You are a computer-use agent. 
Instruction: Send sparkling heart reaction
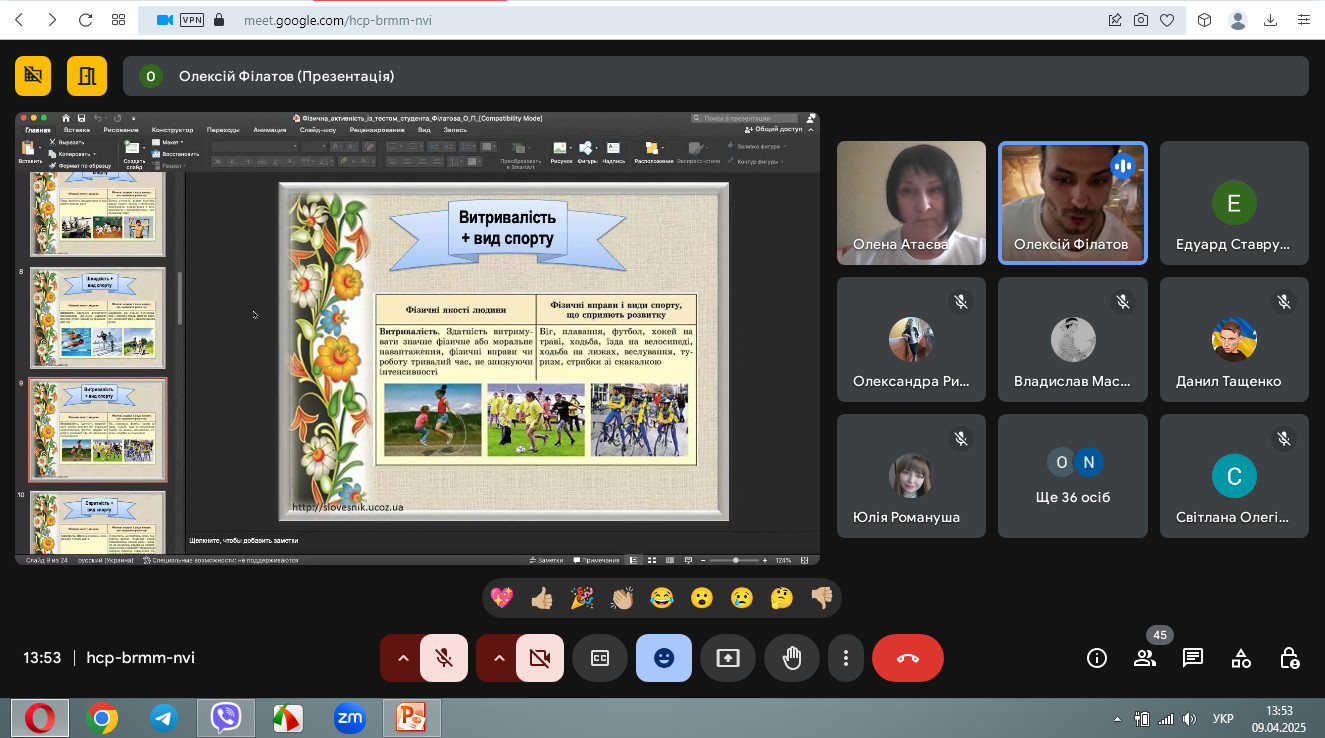click(502, 598)
